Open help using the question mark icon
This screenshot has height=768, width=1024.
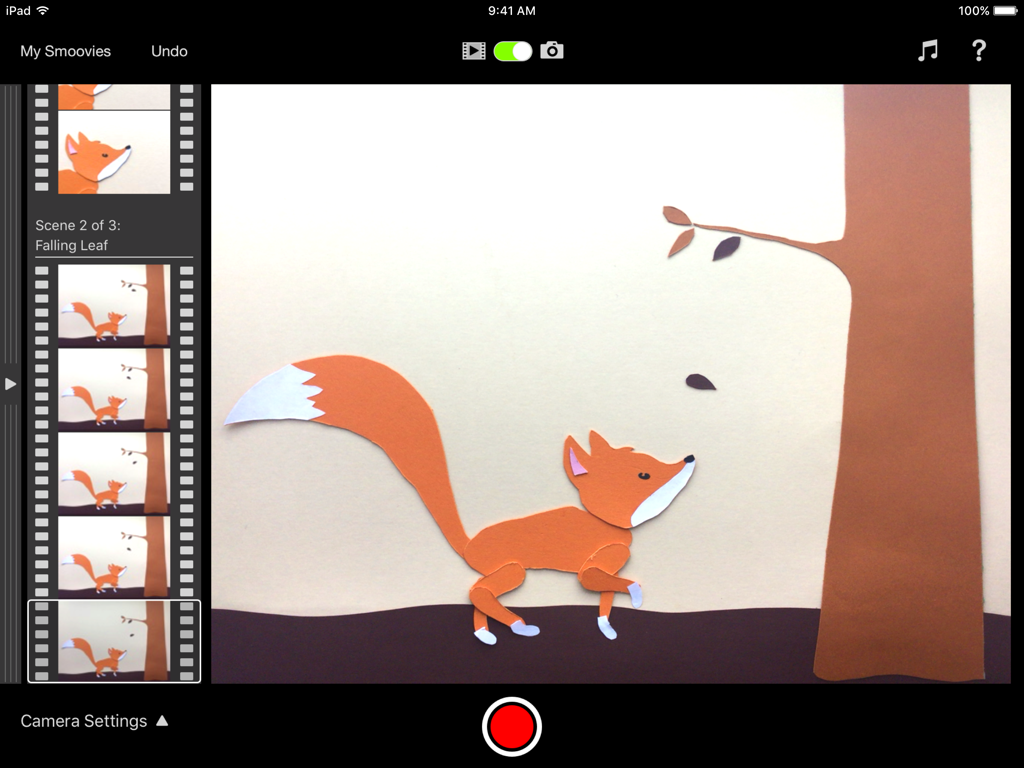pyautogui.click(x=978, y=50)
